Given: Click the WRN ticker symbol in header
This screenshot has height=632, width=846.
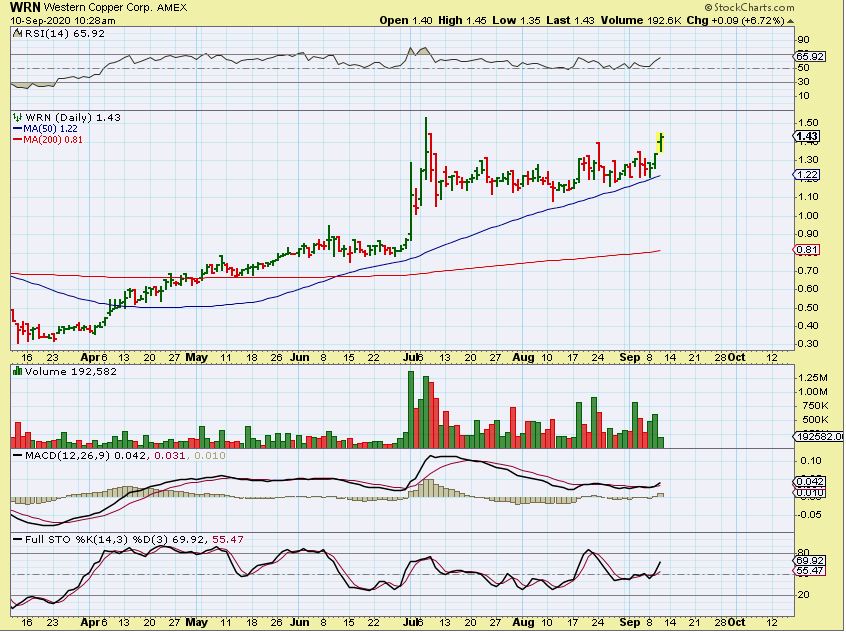Looking at the screenshot, I should click(25, 7).
